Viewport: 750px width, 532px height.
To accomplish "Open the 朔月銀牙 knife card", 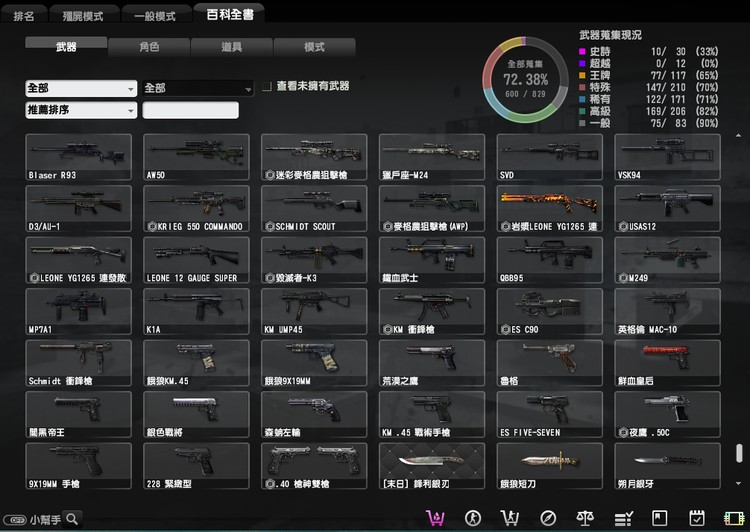I will (667, 466).
